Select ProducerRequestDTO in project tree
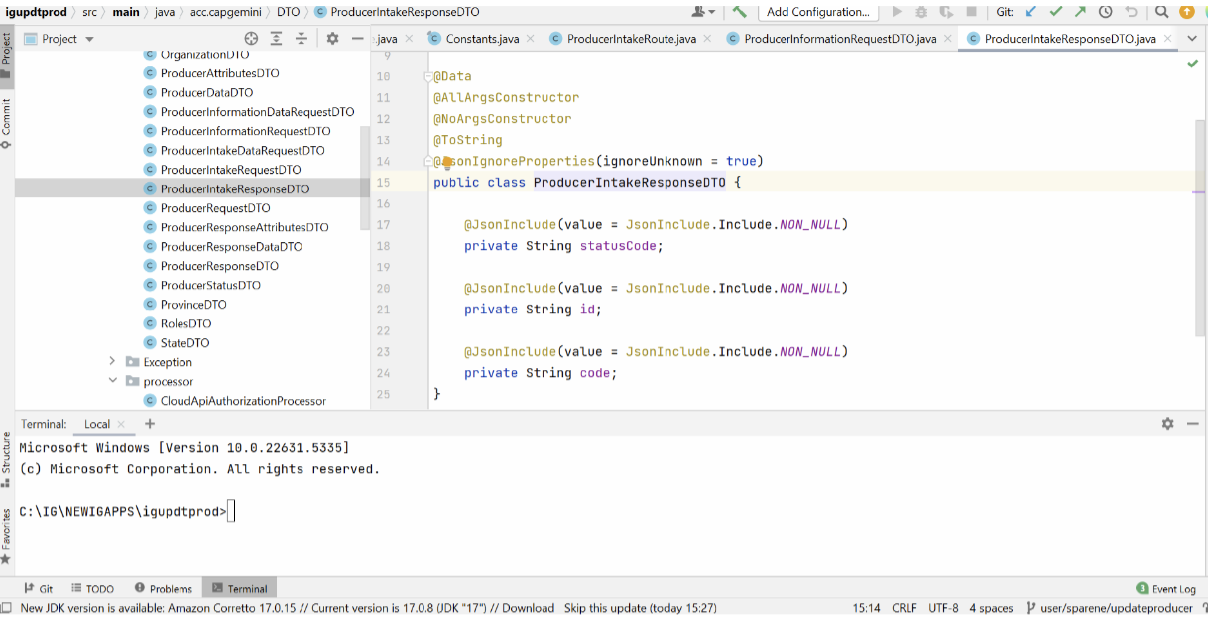Screen dimensions: 1208x618 215,208
